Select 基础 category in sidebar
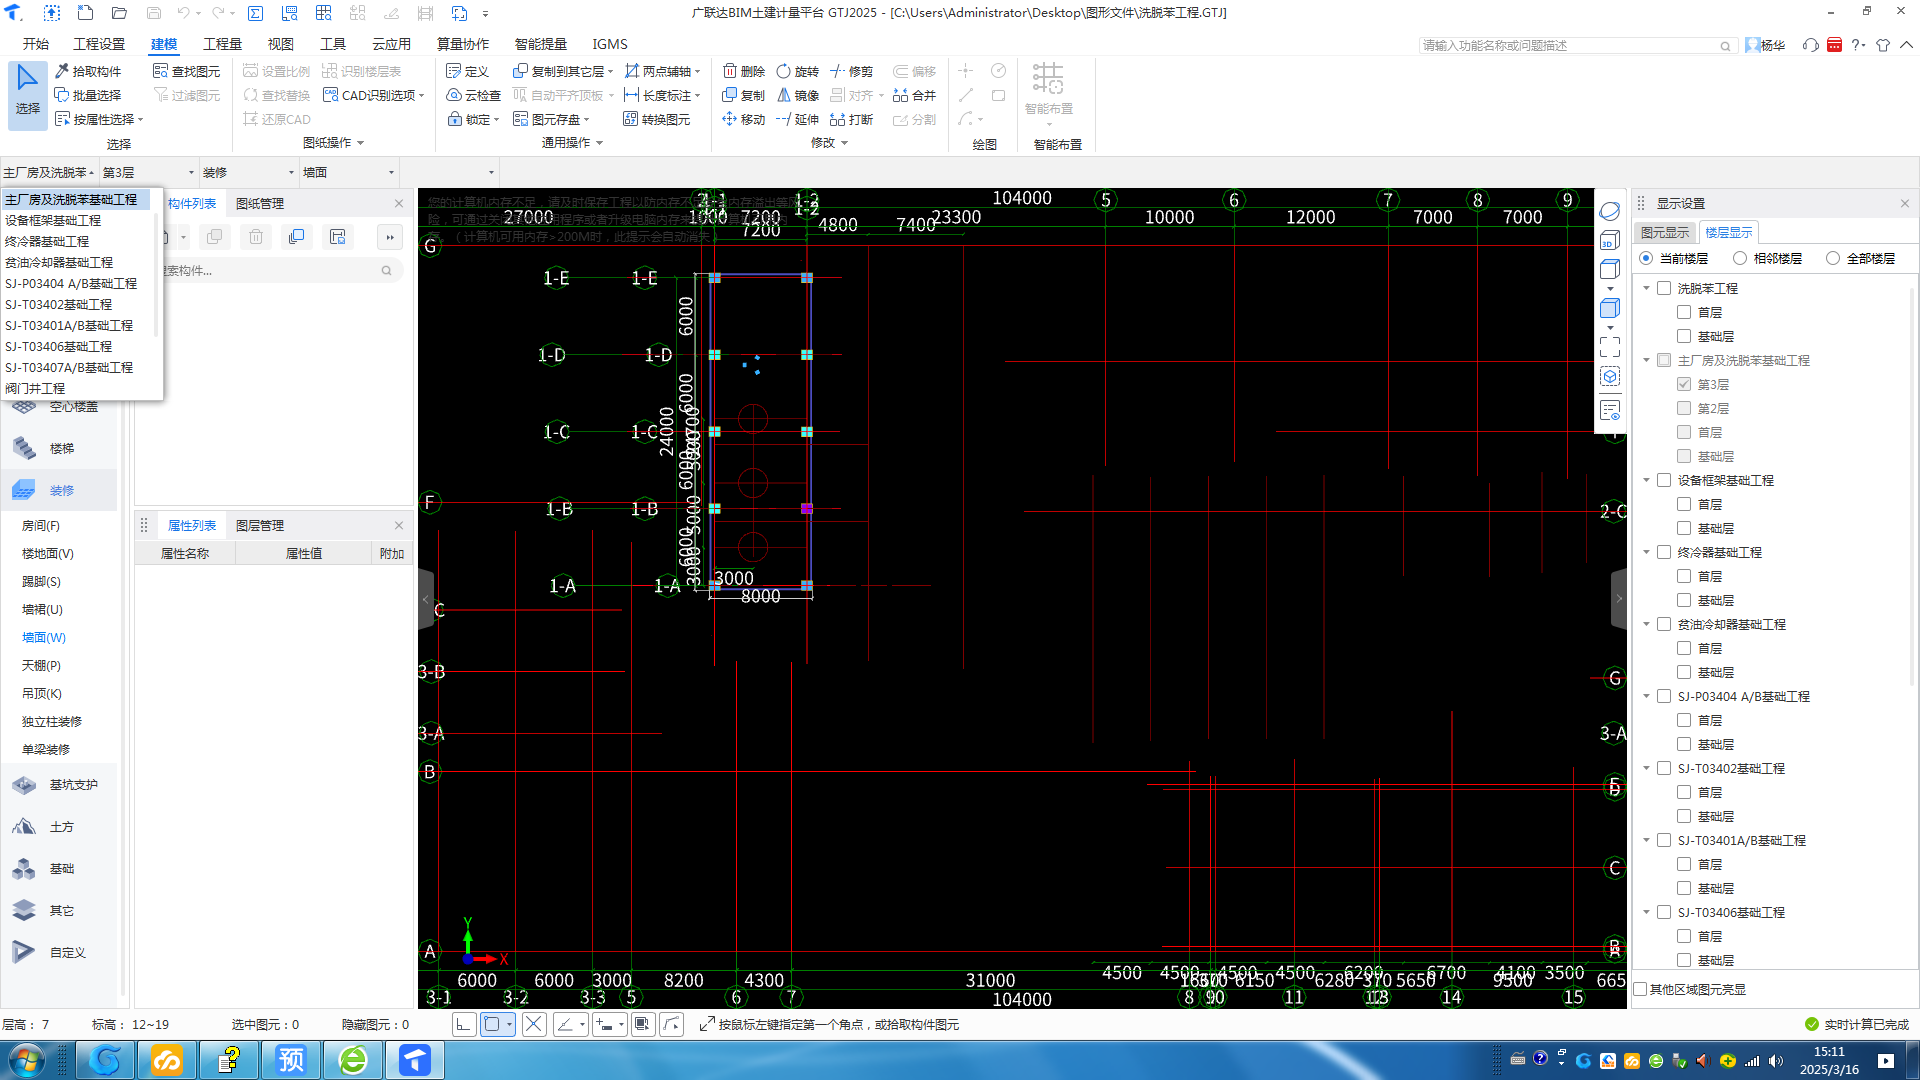 (59, 869)
